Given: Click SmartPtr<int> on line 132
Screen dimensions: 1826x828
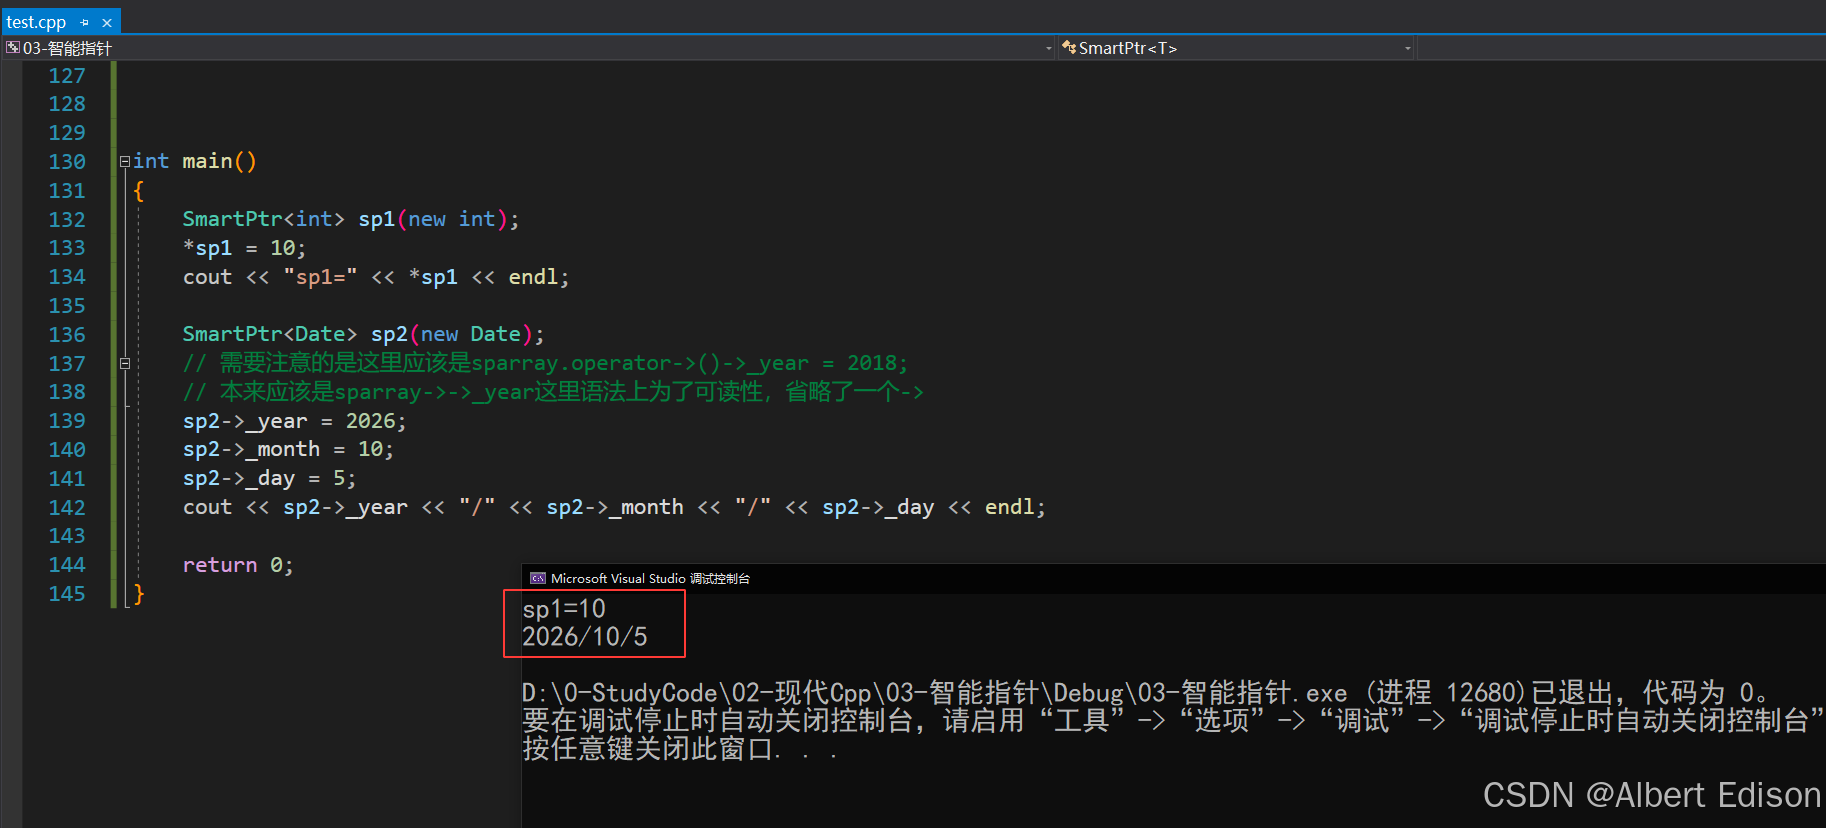Looking at the screenshot, I should (x=264, y=219).
